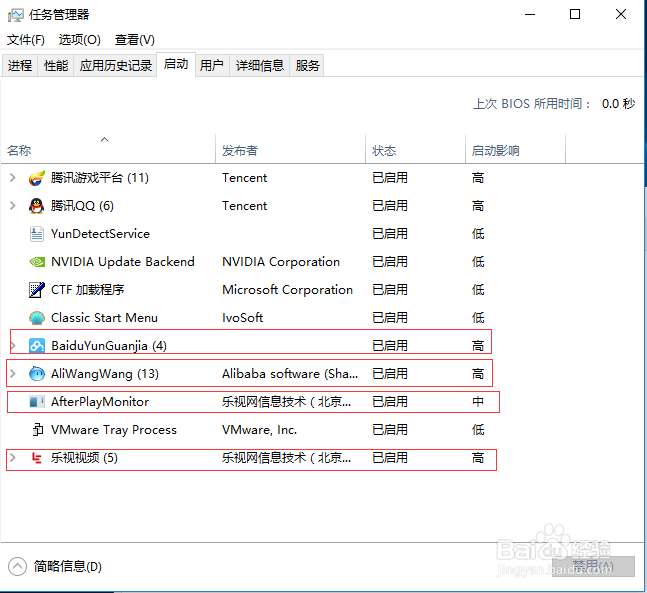The image size is (647, 593).
Task: Sort by the 发布者 column header
Action: coord(290,150)
